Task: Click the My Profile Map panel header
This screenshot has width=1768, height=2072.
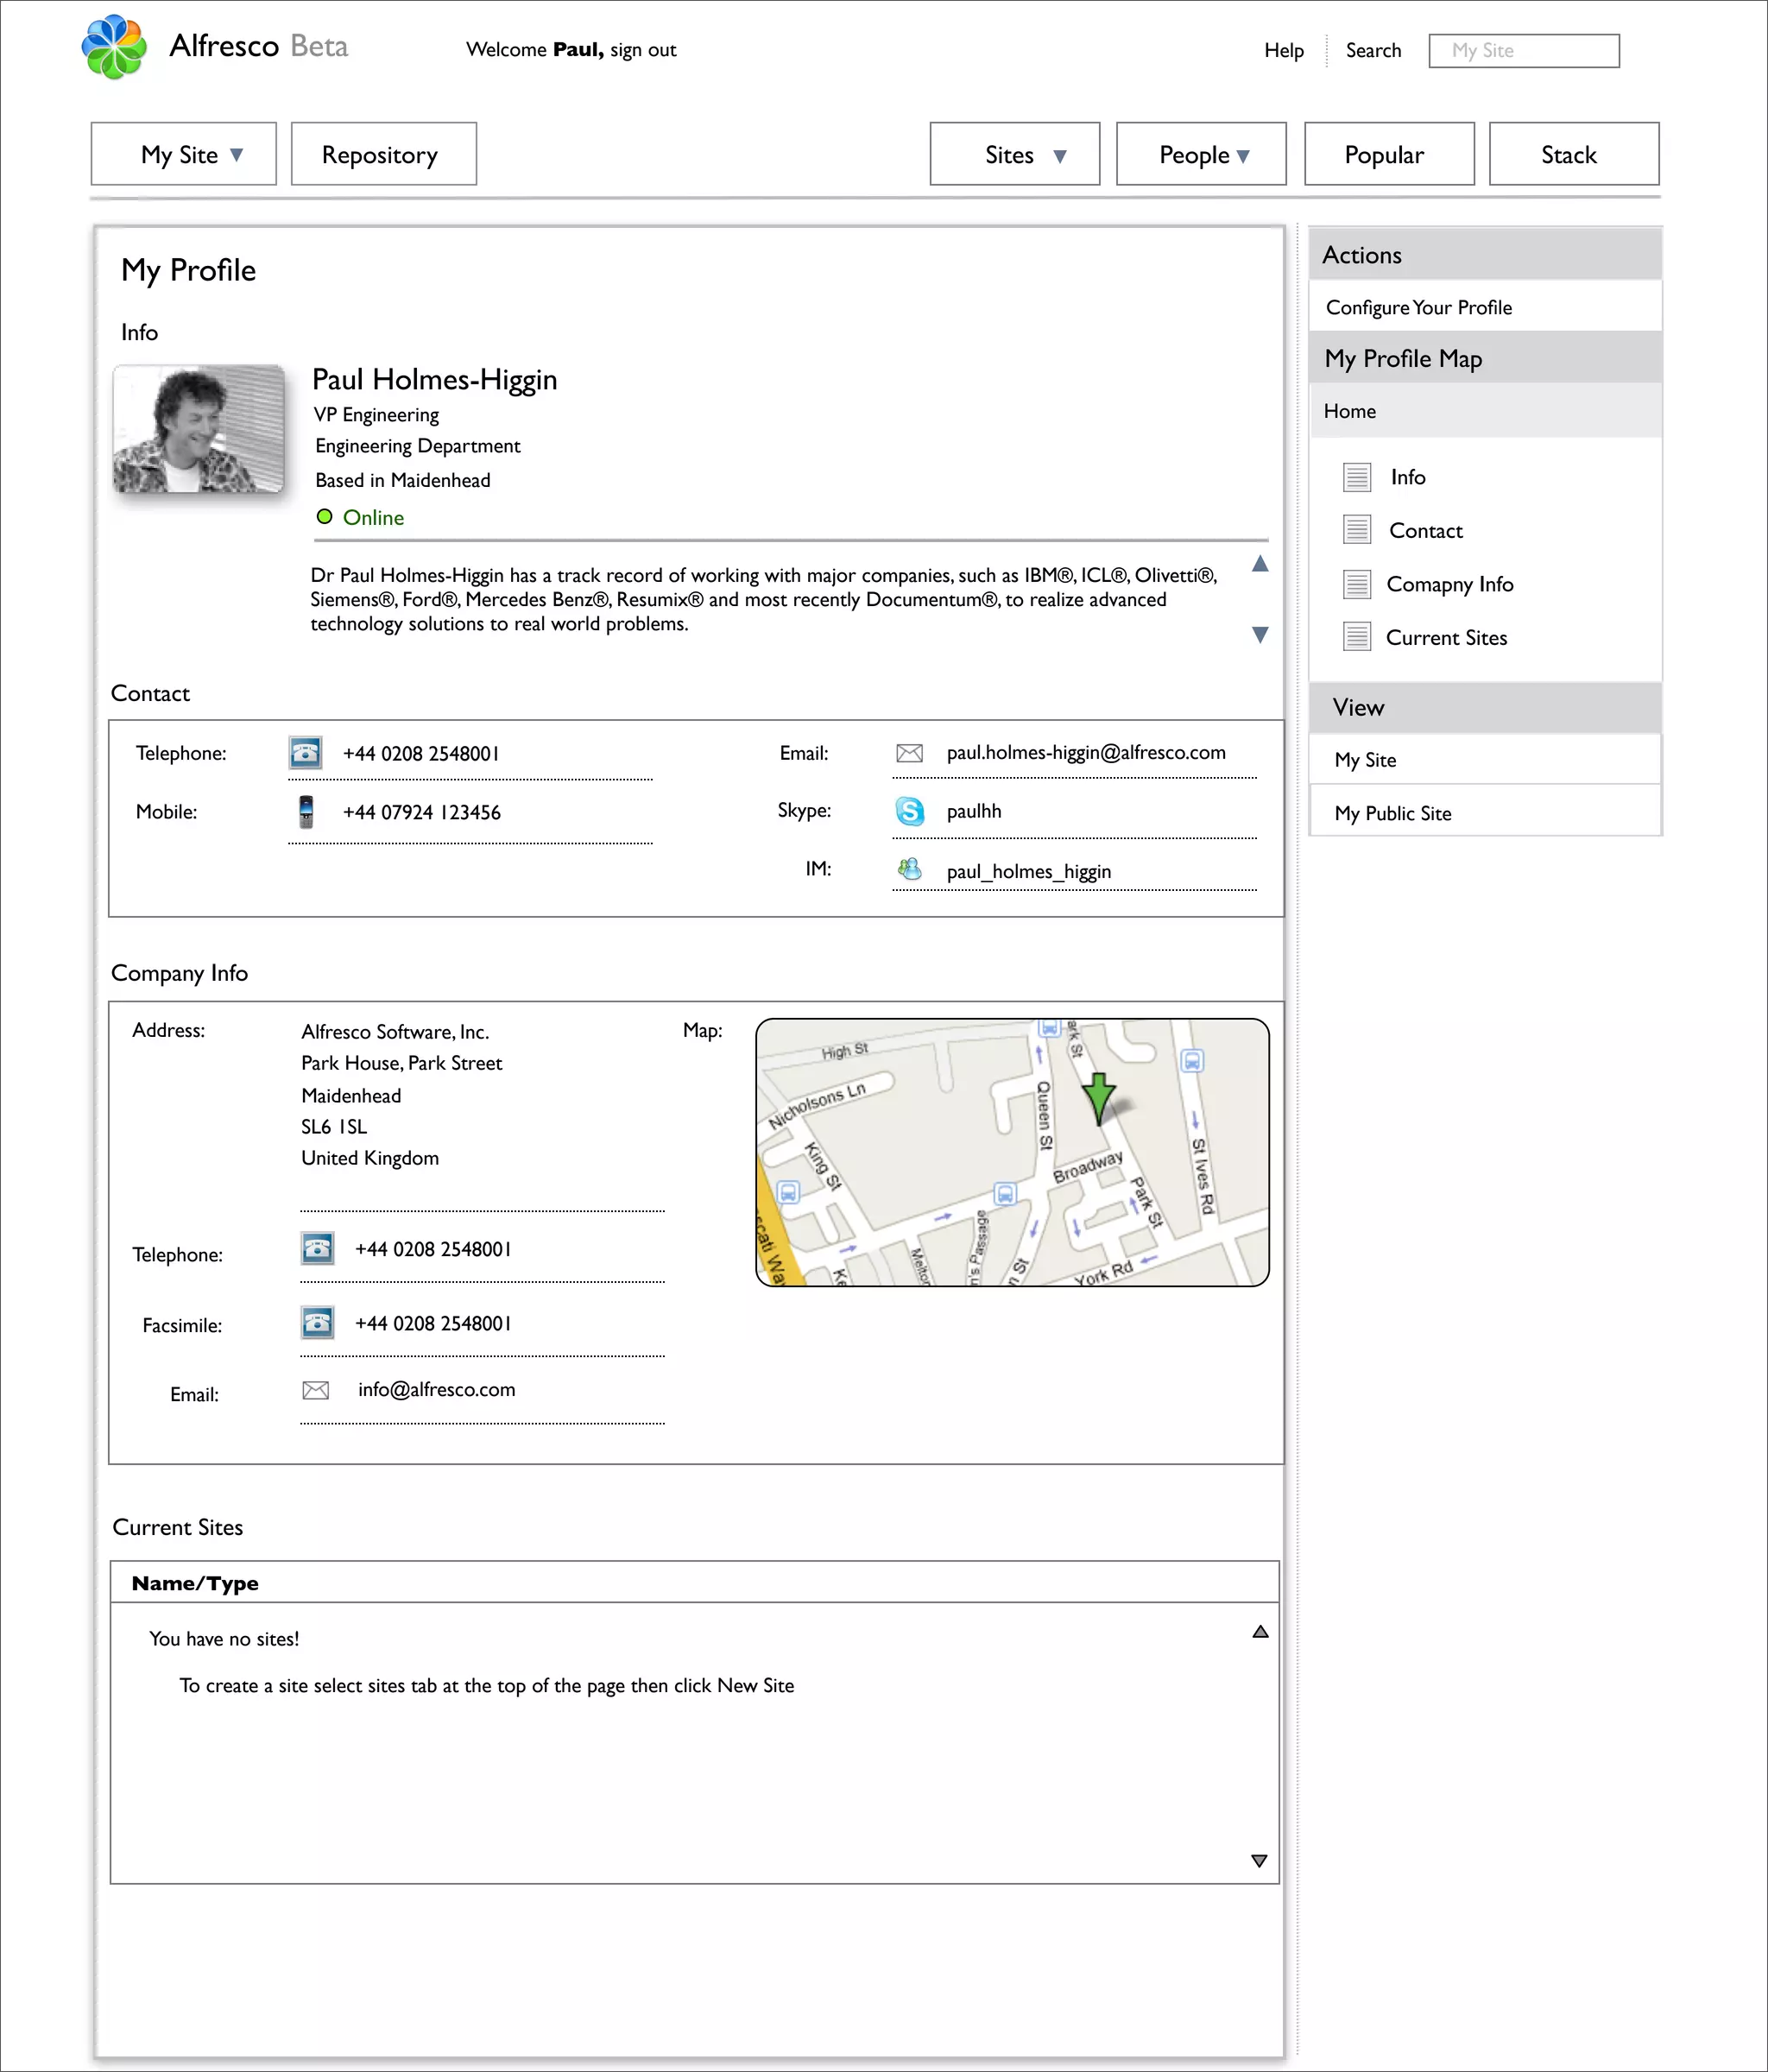Action: (1485, 358)
